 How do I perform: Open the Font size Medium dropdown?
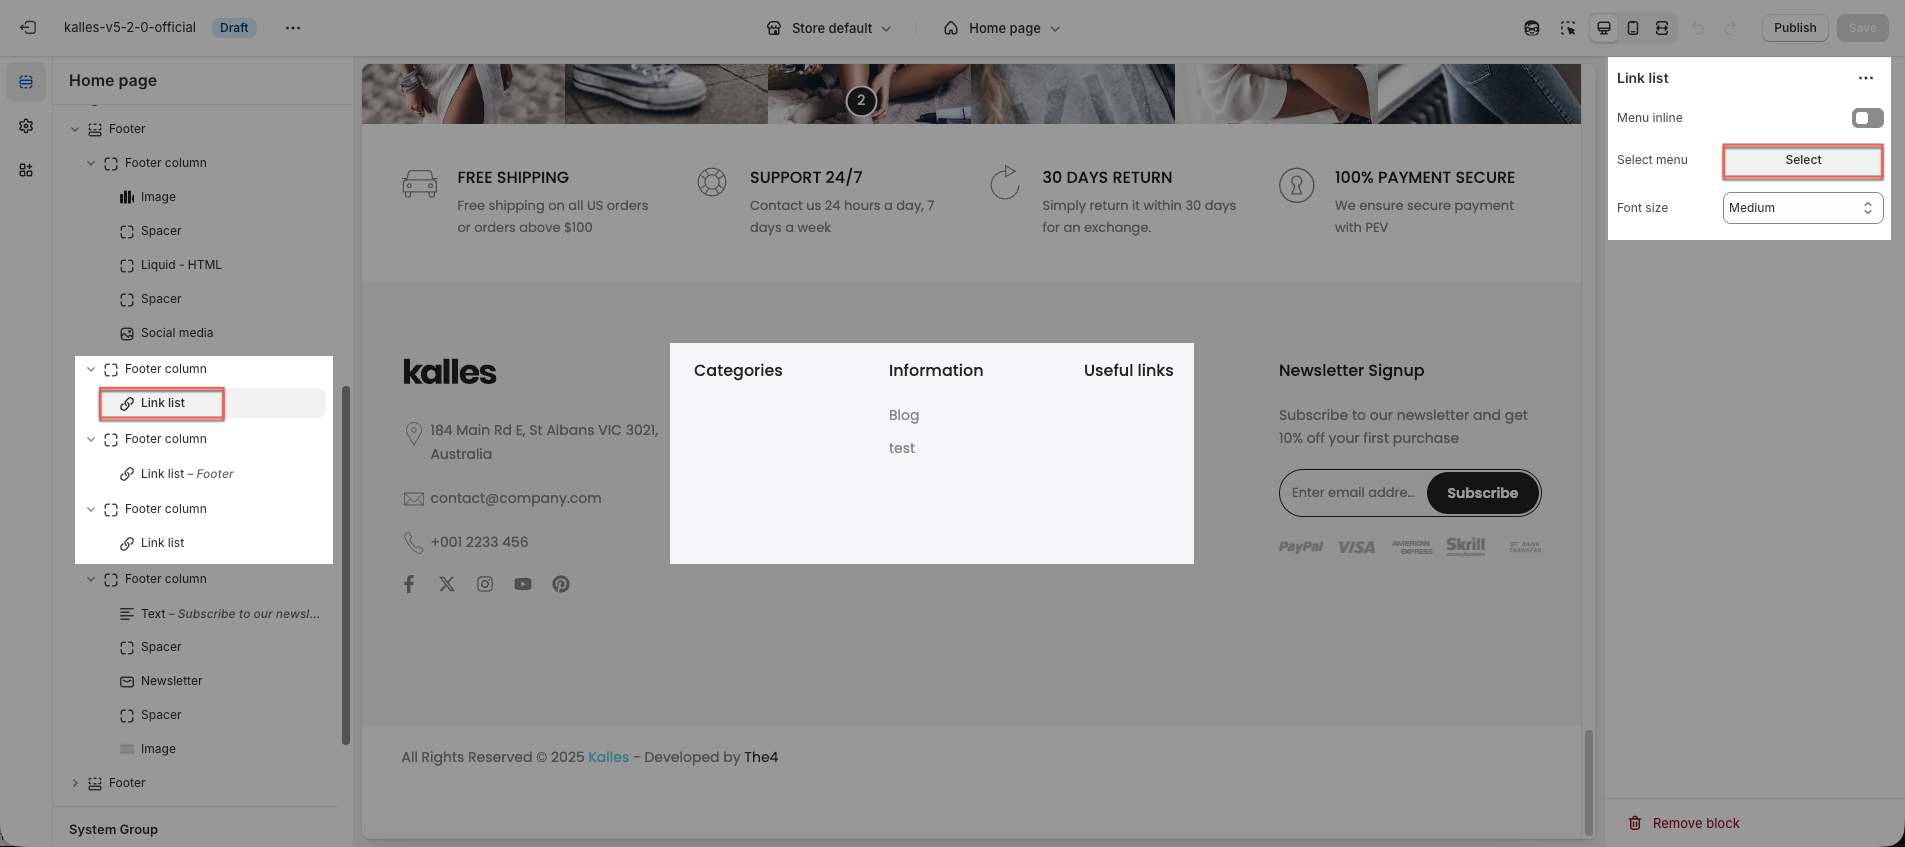pyautogui.click(x=1802, y=208)
